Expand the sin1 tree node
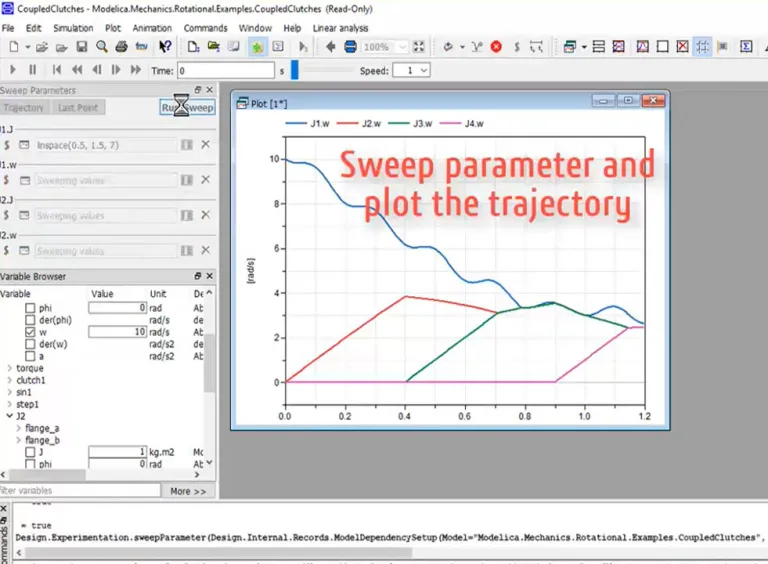Image resolution: width=768 pixels, height=564 pixels. pyautogui.click(x=9, y=392)
